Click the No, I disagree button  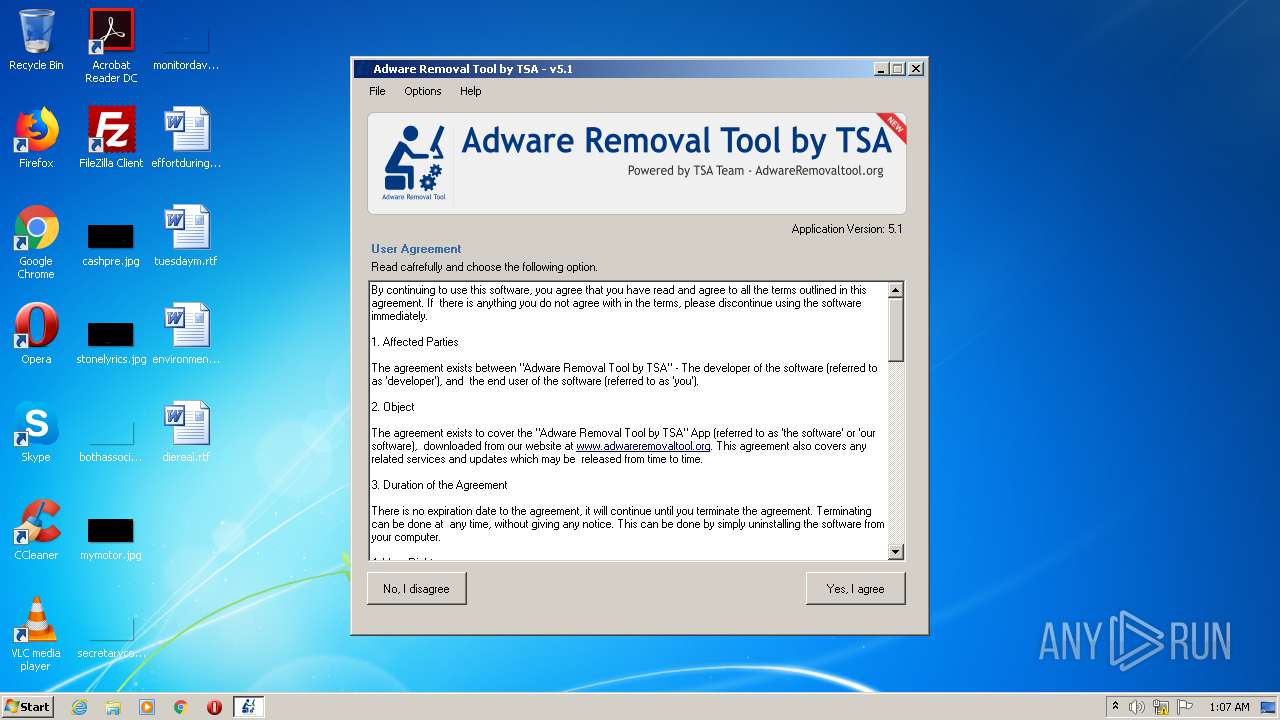point(416,589)
